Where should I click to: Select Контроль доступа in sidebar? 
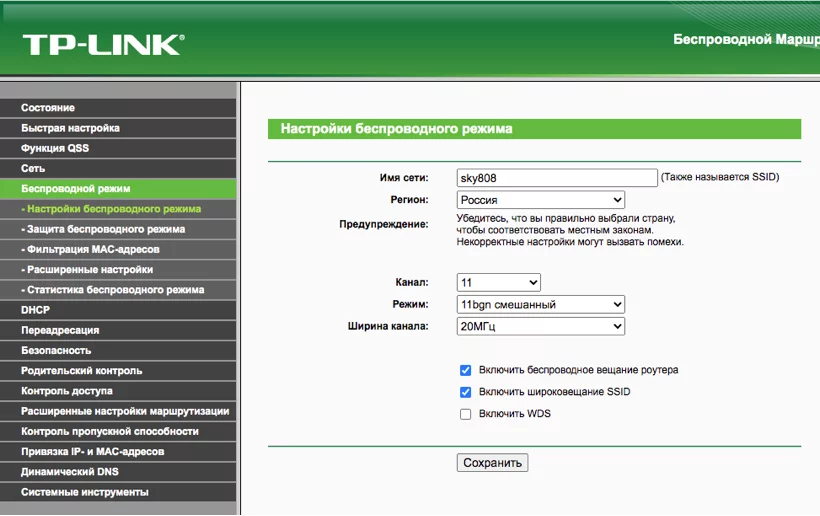(x=118, y=391)
